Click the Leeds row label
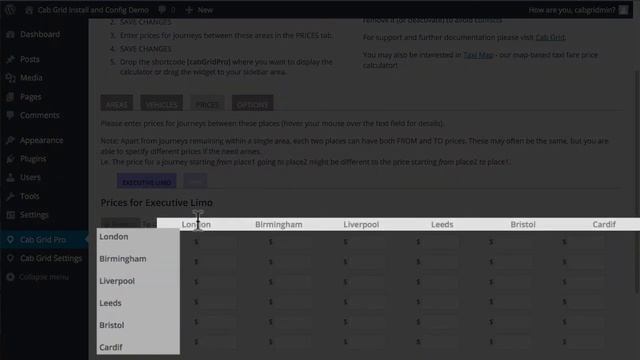Viewport: 640px width, 360px height. (x=110, y=303)
